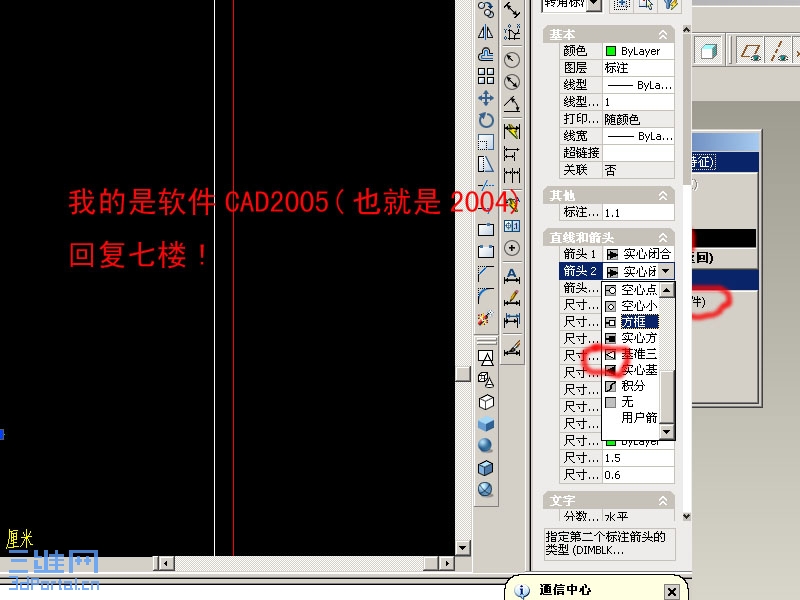This screenshot has height=600, width=800.
Task: Switch to Flat Shaded mode
Action: coord(486,423)
